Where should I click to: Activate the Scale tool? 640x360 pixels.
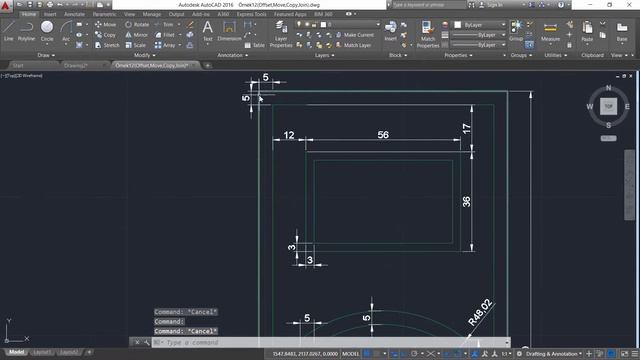click(x=136, y=45)
